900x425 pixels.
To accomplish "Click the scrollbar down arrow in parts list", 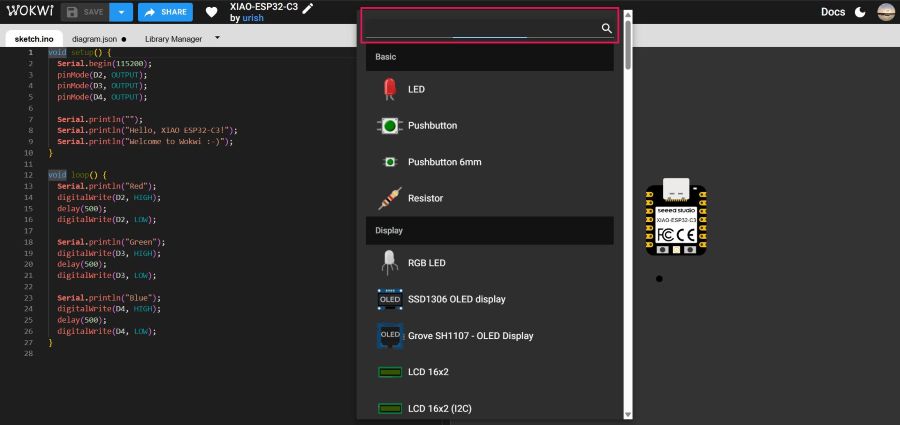I will 628,415.
